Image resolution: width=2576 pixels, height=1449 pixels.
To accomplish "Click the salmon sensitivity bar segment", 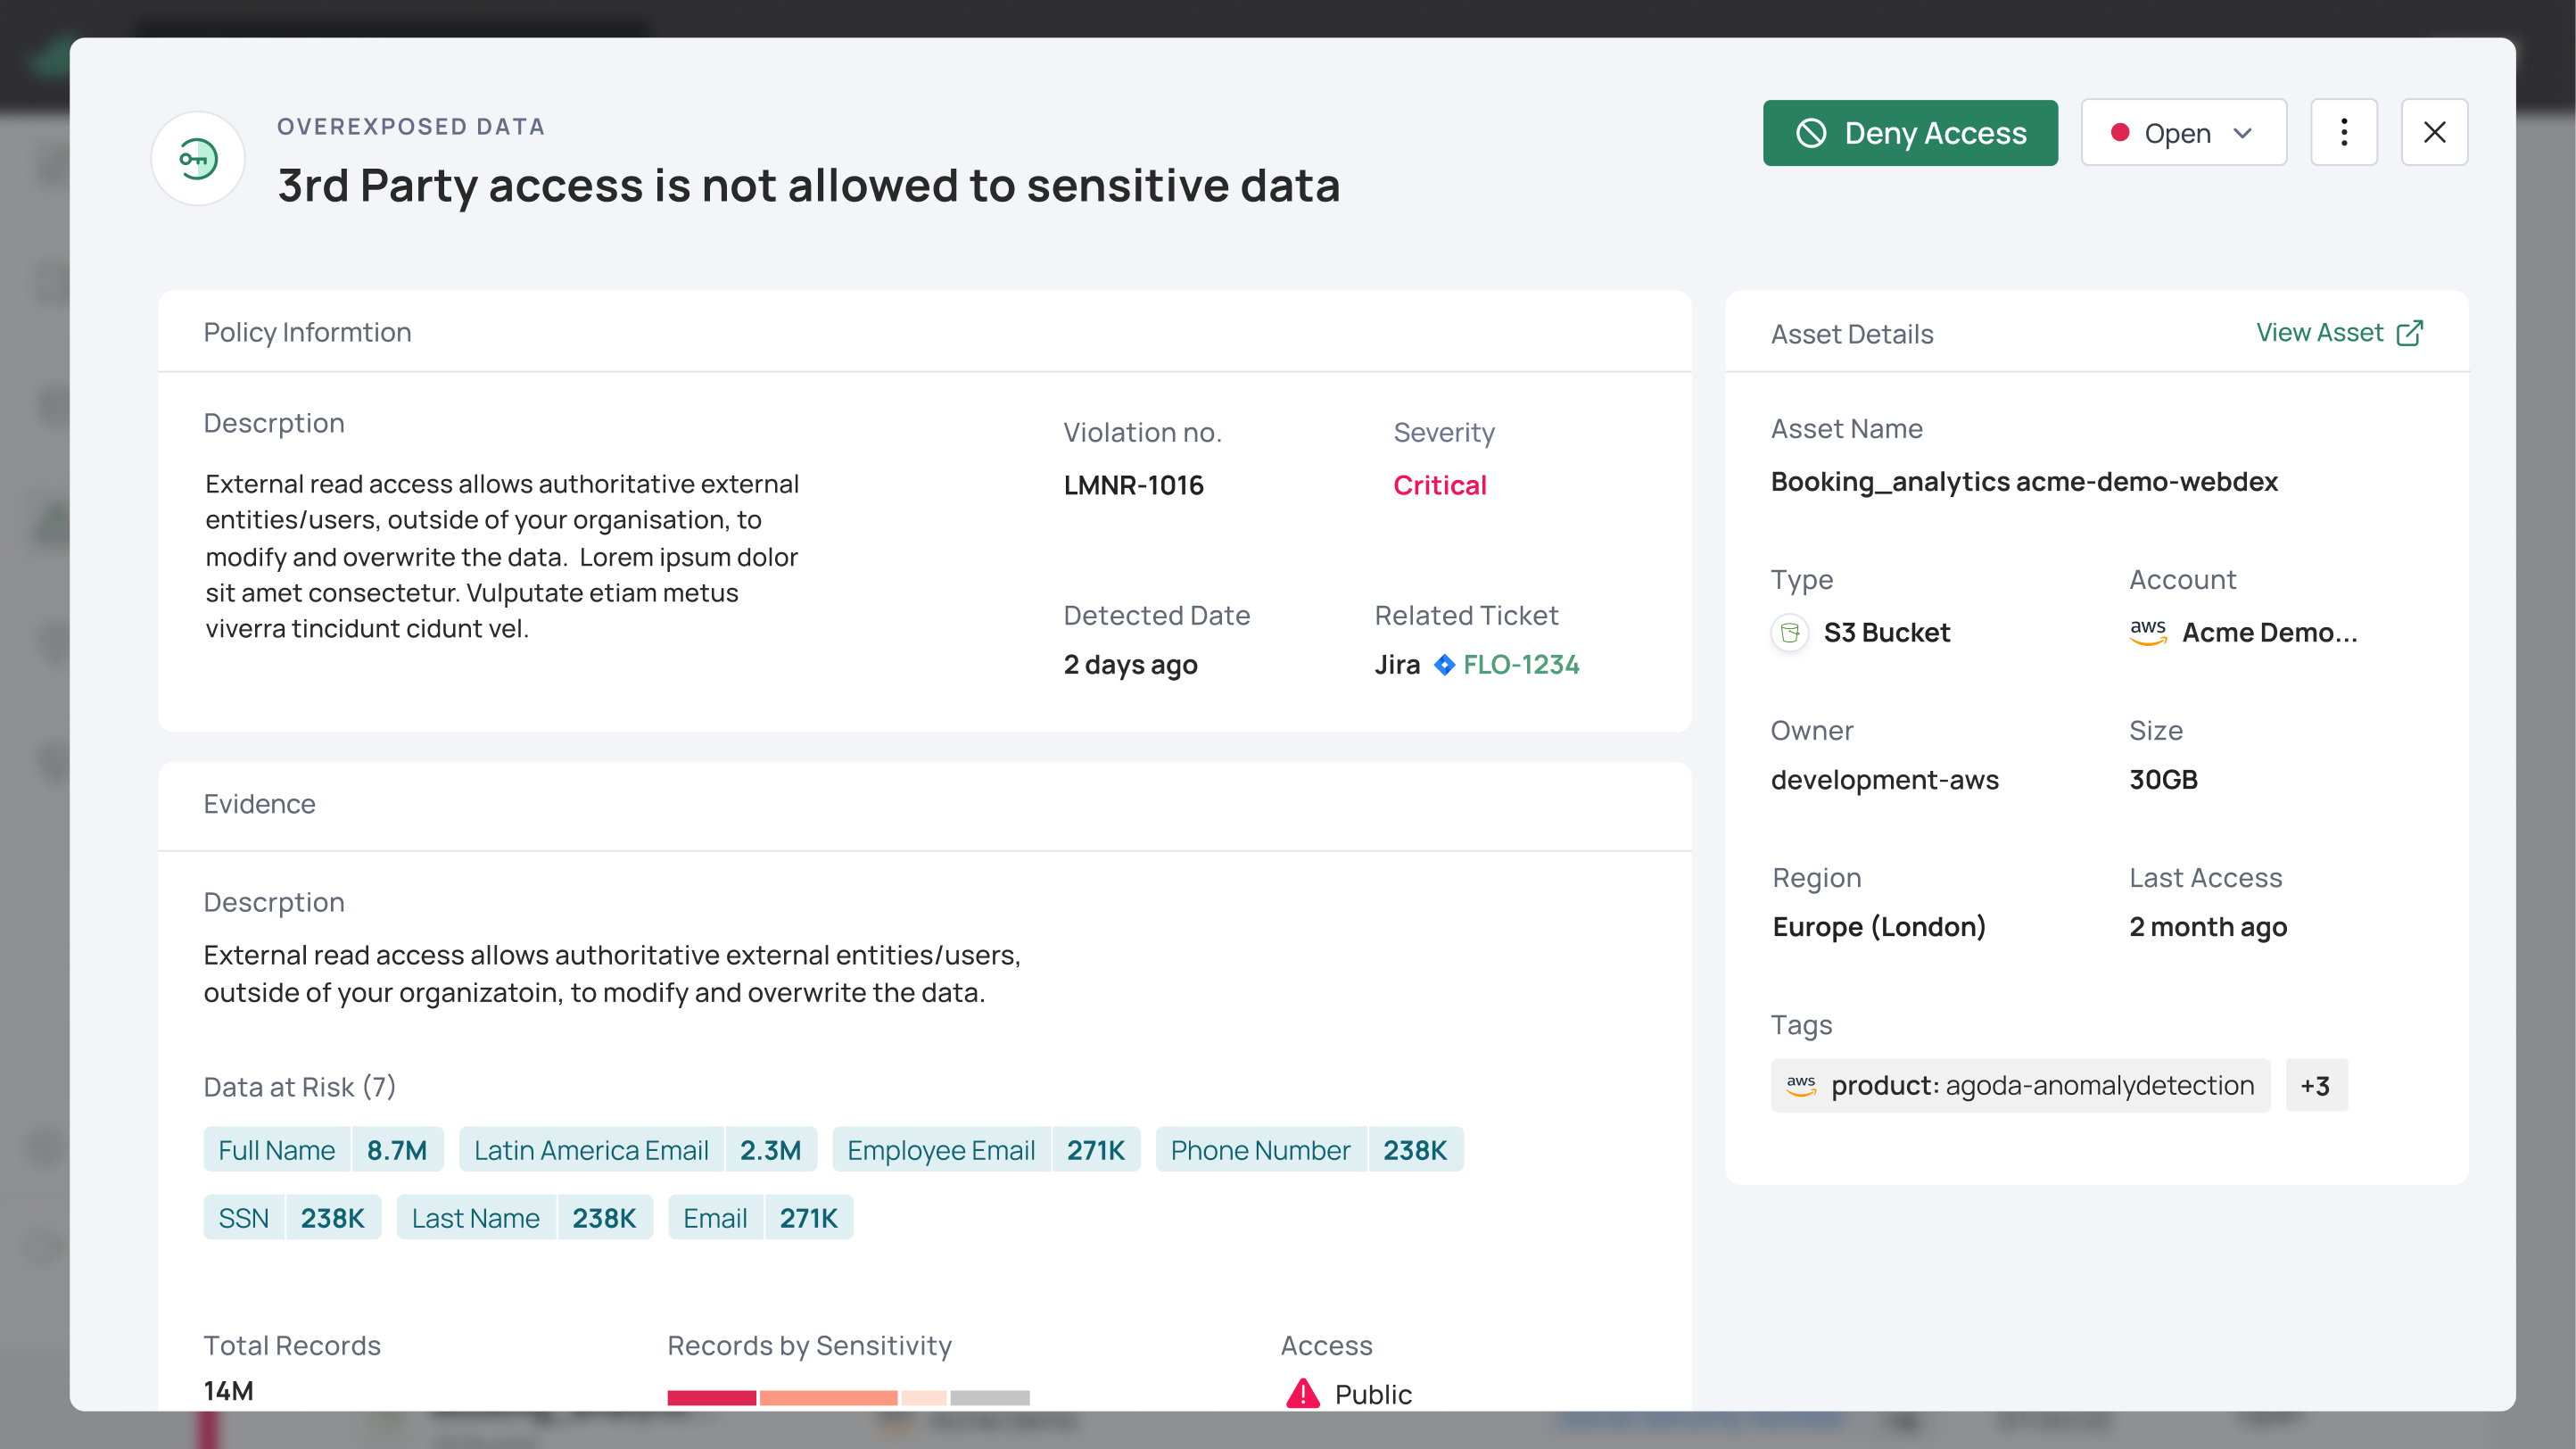I will (828, 1398).
